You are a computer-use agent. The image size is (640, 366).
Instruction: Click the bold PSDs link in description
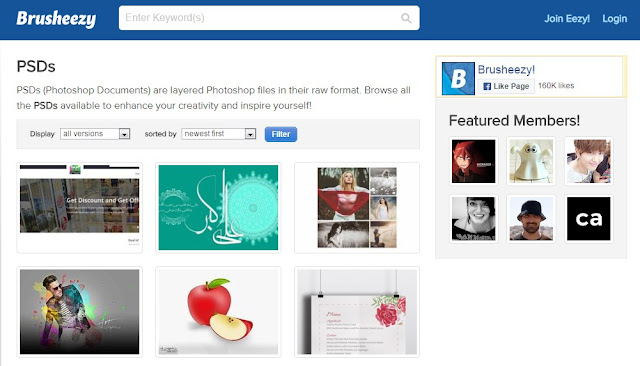click(x=45, y=106)
